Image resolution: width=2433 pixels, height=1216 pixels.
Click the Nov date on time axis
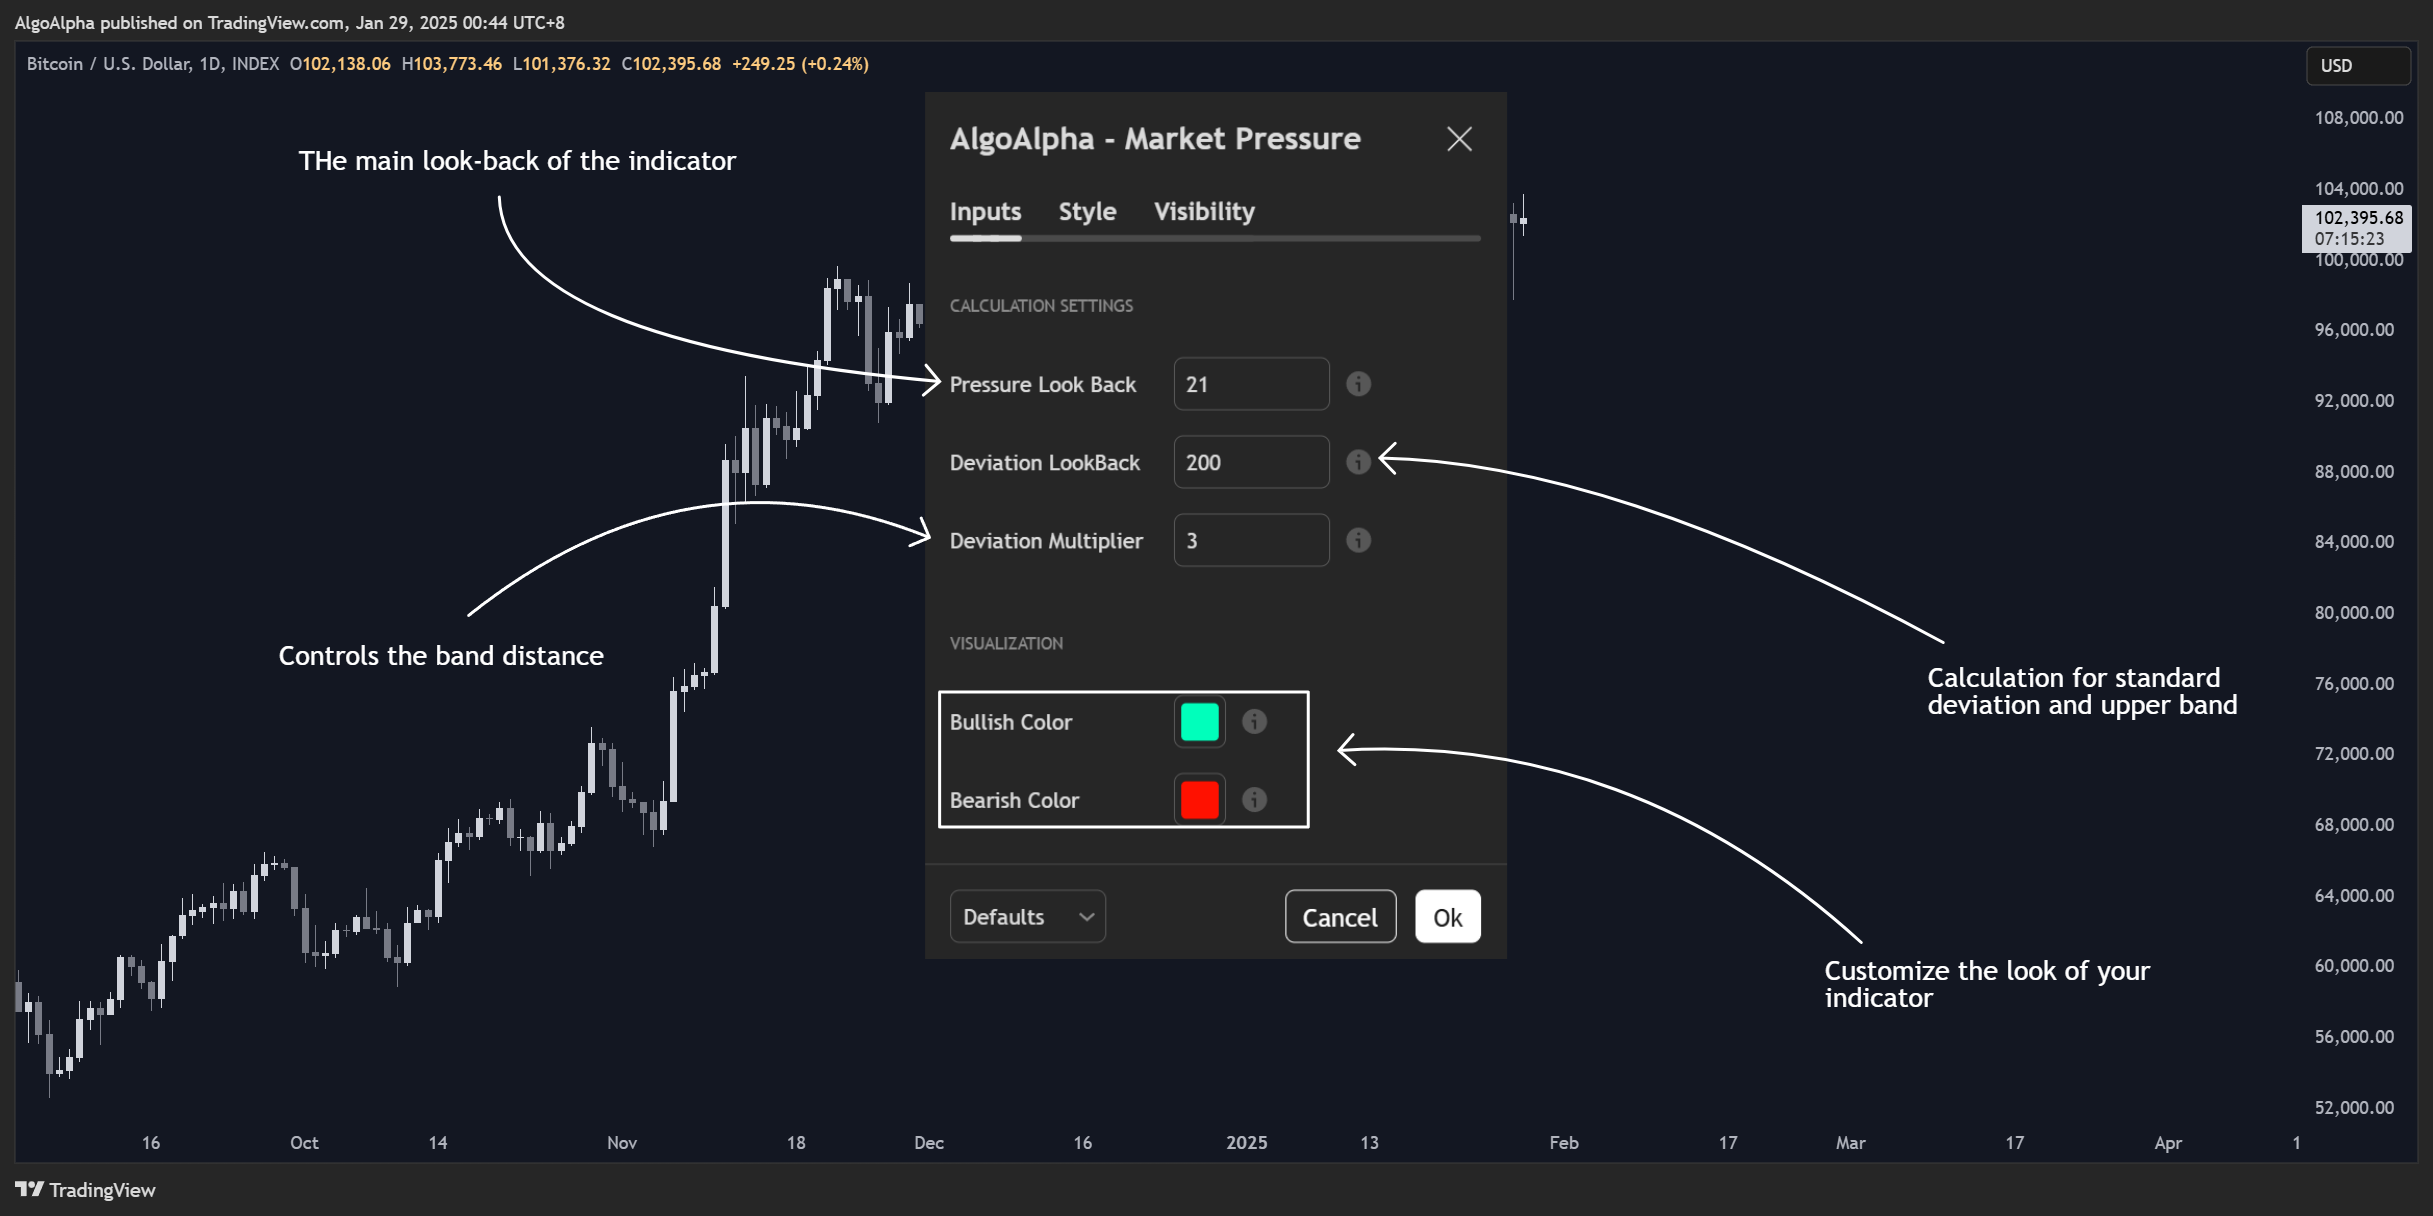[622, 1143]
